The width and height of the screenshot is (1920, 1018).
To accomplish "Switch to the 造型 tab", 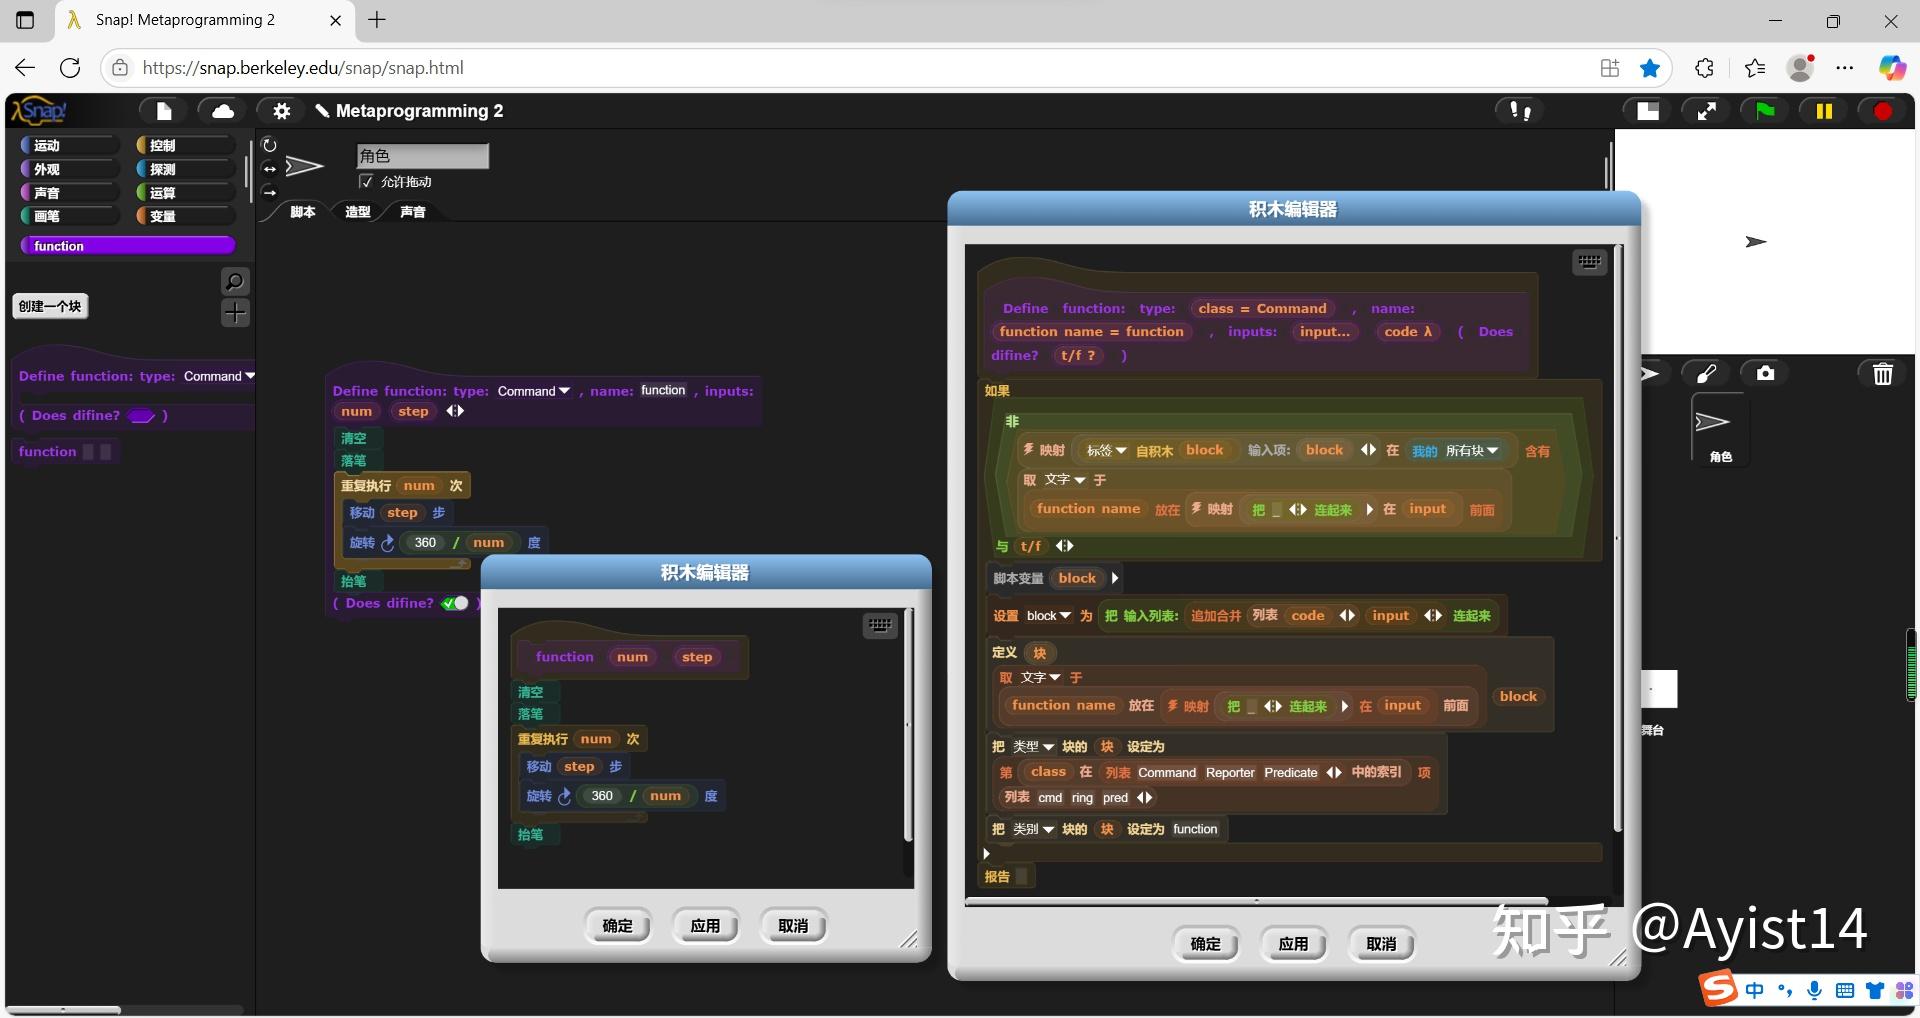I will tap(357, 212).
